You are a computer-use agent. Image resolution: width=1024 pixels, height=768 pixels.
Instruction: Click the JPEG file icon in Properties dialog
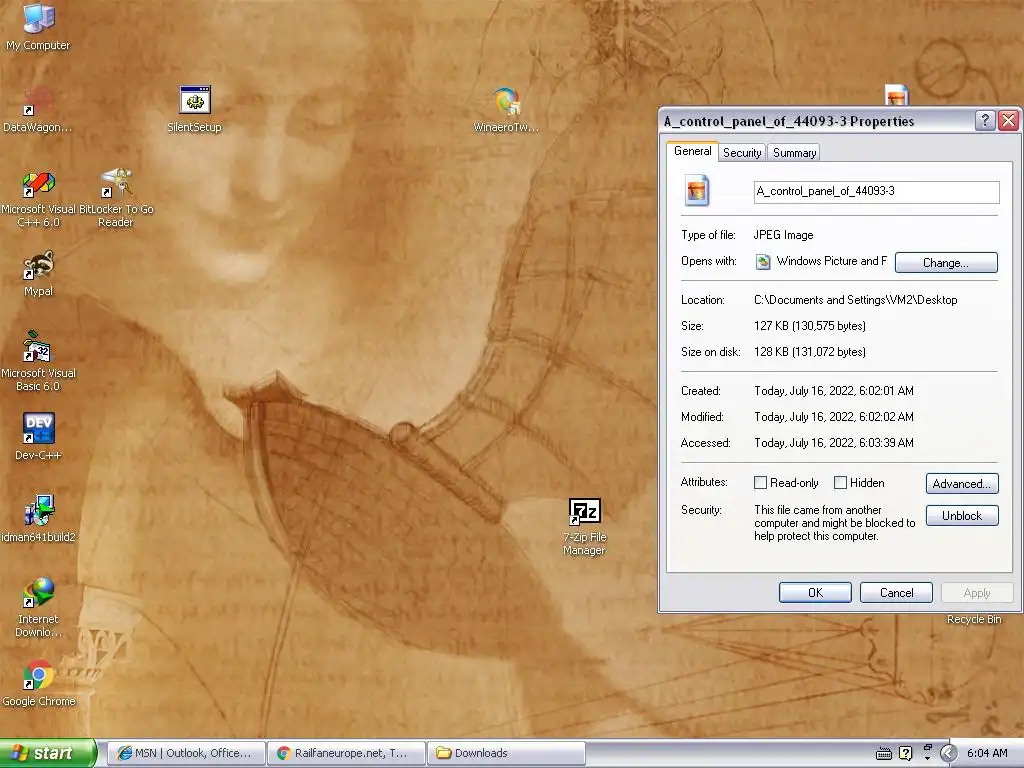697,191
